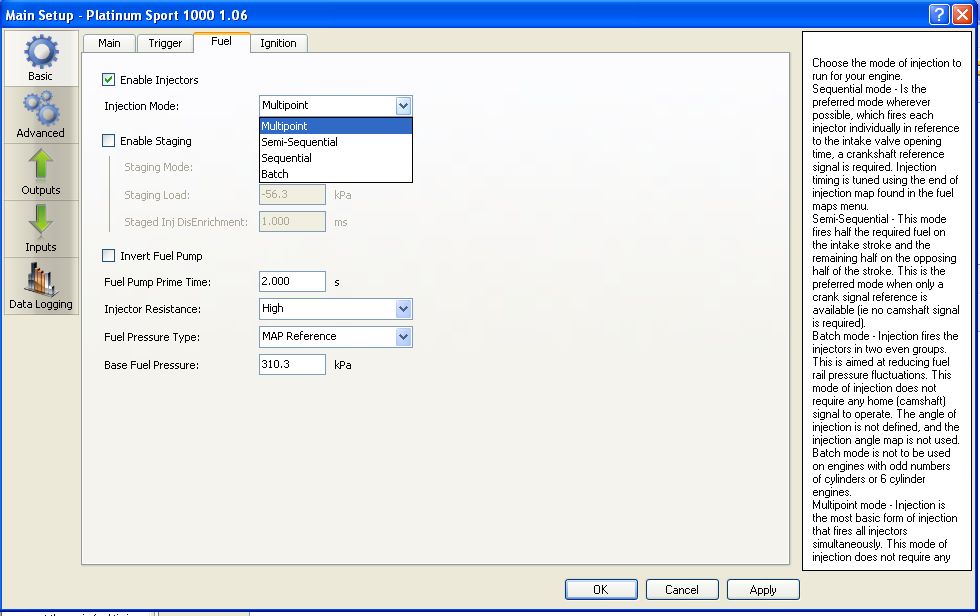Click the Injector Resistance label
The height and width of the screenshot is (616, 980).
pos(152,309)
